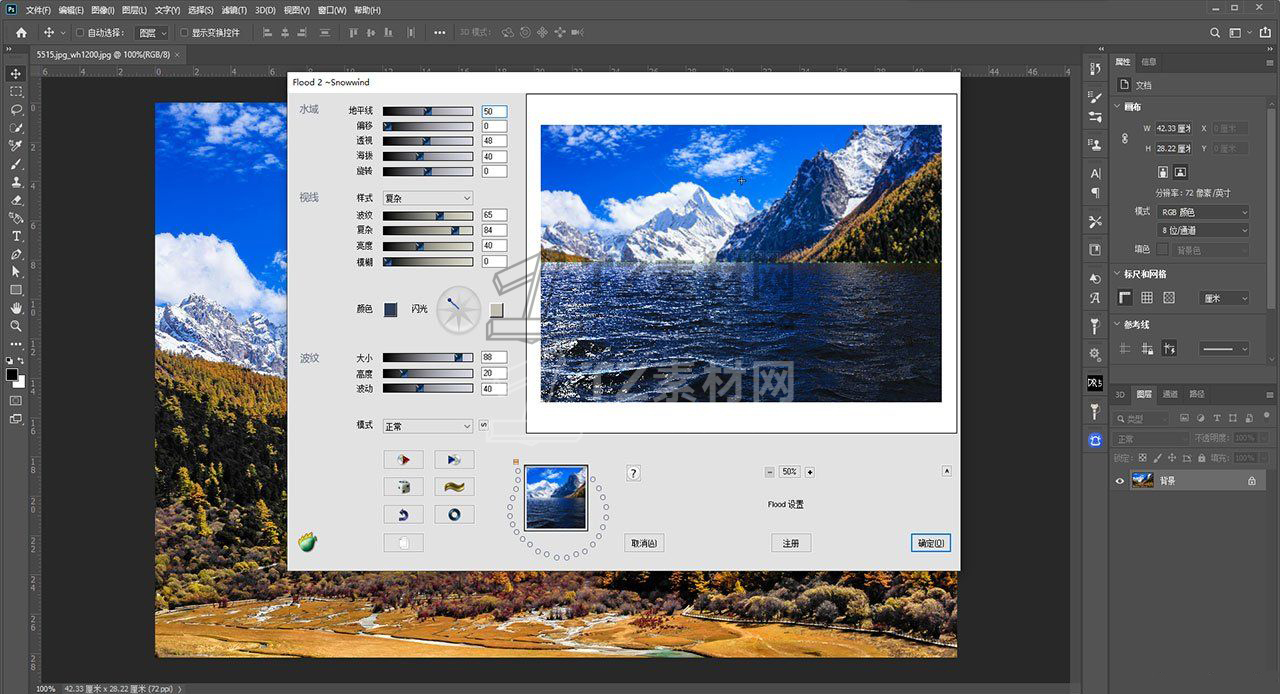1280x694 pixels.
Task: Toggle landscape canvas orientation in Properties
Action: click(1180, 172)
